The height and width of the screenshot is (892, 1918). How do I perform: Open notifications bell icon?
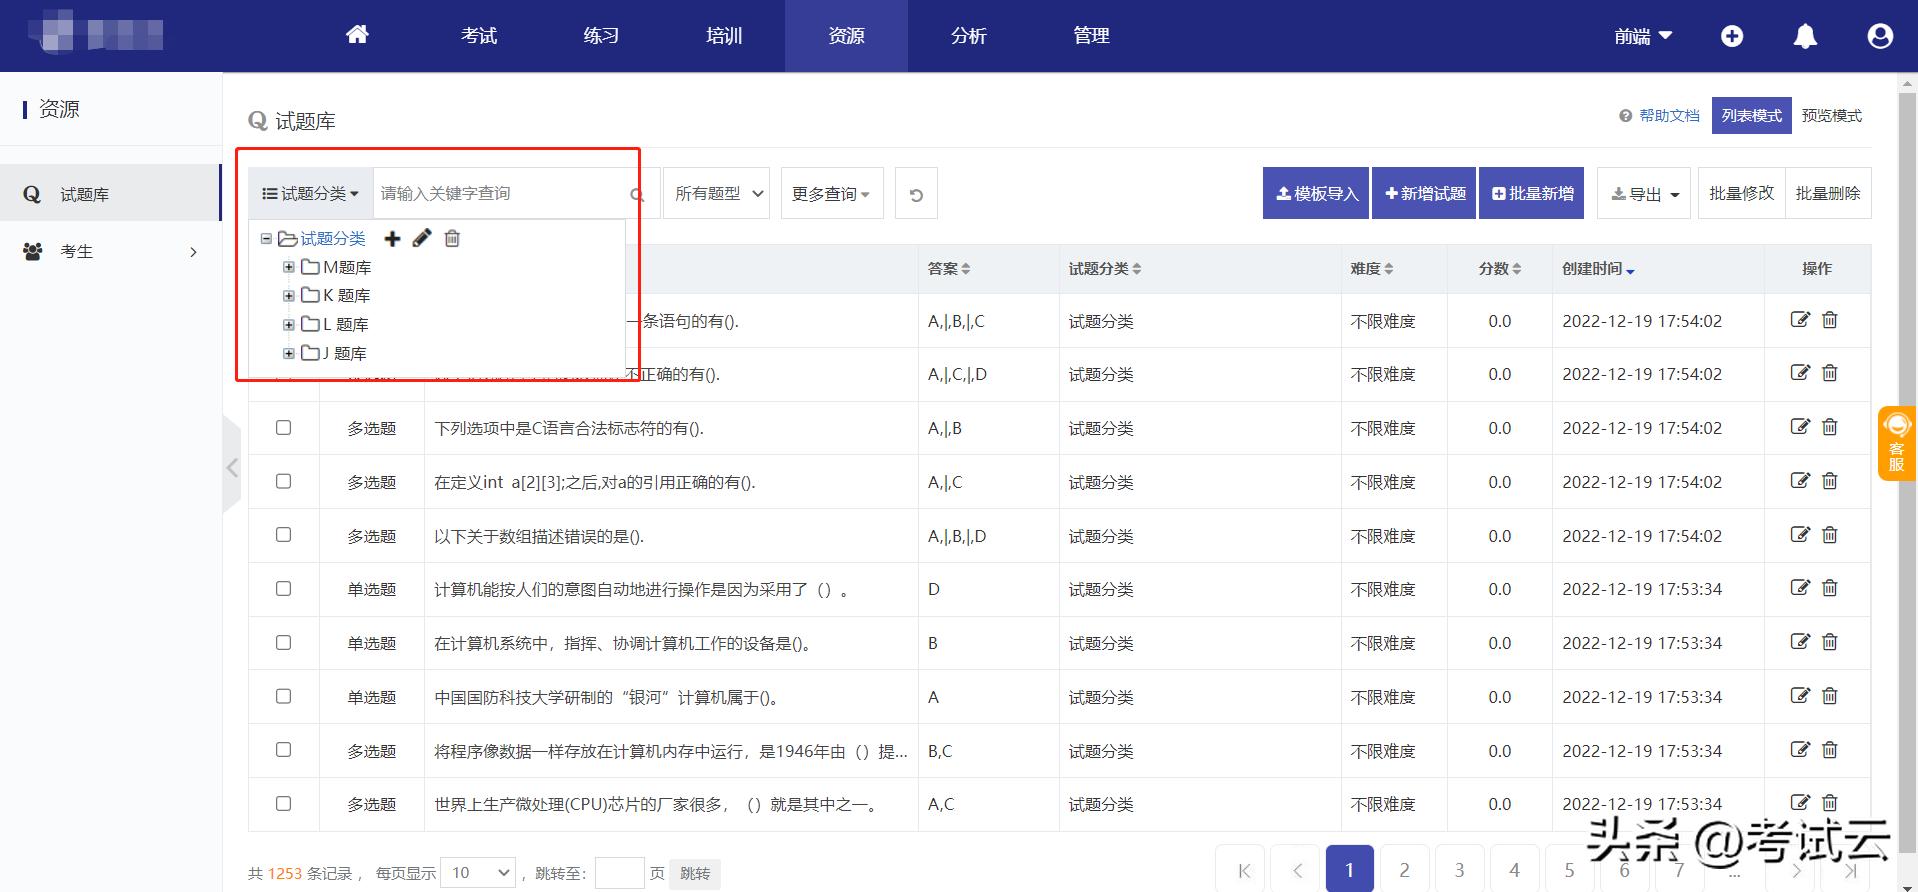coord(1805,36)
